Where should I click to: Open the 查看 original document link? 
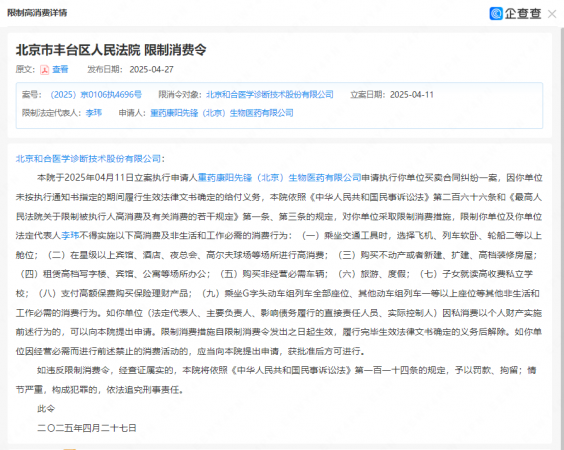coord(60,69)
